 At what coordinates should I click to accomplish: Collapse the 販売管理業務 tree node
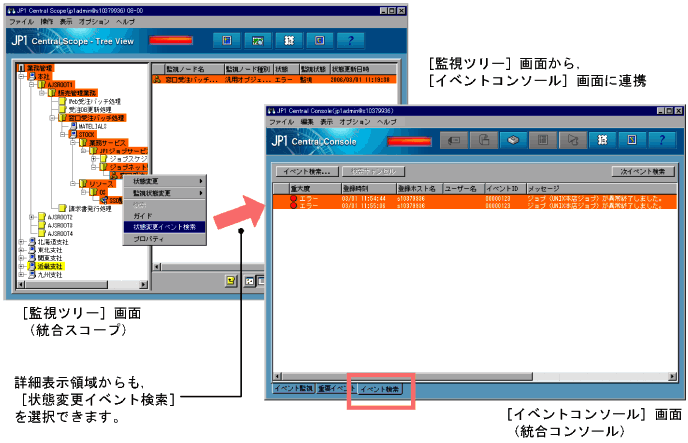point(42,93)
